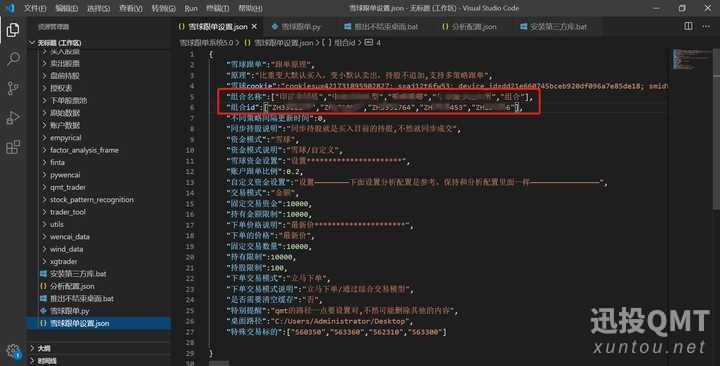The width and height of the screenshot is (720, 366).
Task: Expand the trader_tool folder
Action: pyautogui.click(x=68, y=212)
